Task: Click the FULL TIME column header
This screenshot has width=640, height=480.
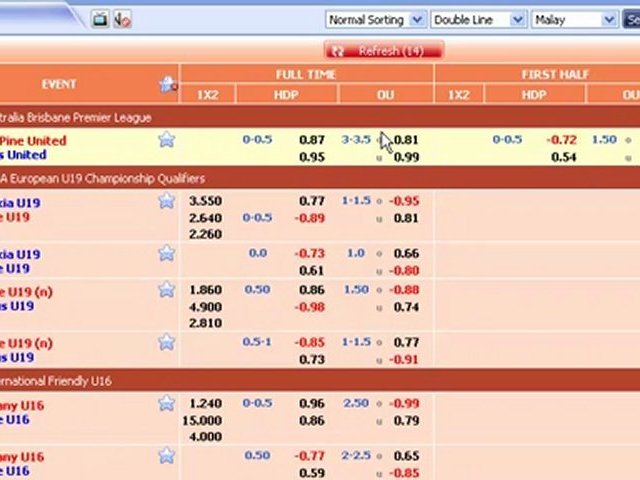Action: [x=306, y=74]
